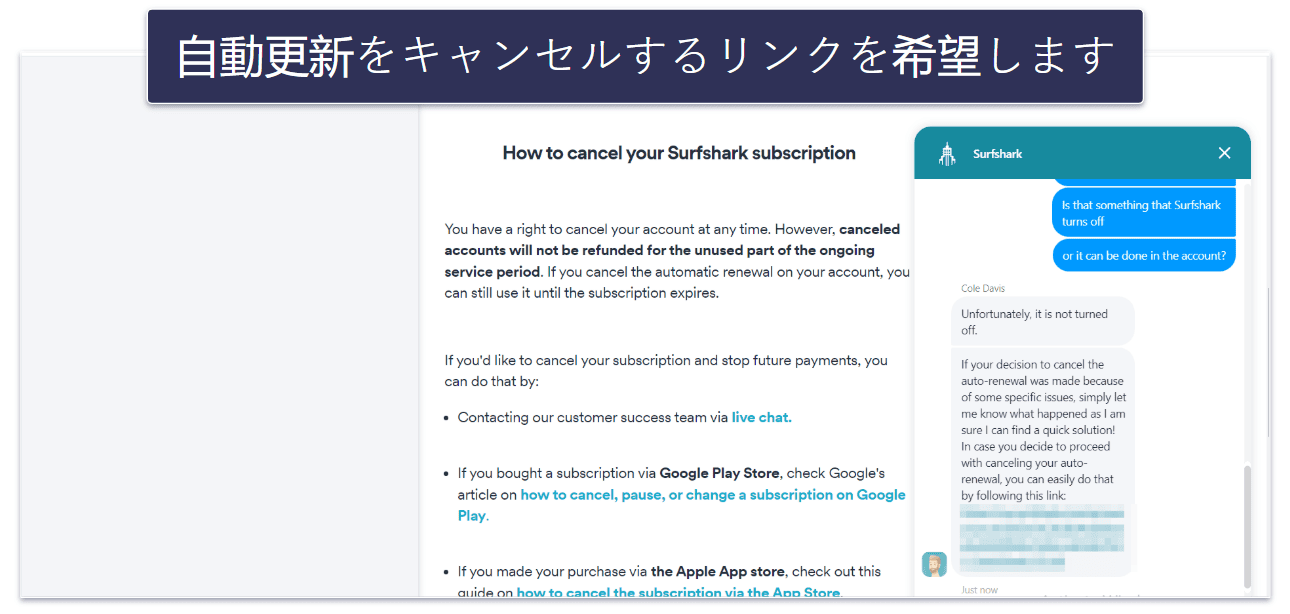Screen dimensions: 1290x614
Task: Click the 'Just now' timestamp
Action: click(x=981, y=590)
